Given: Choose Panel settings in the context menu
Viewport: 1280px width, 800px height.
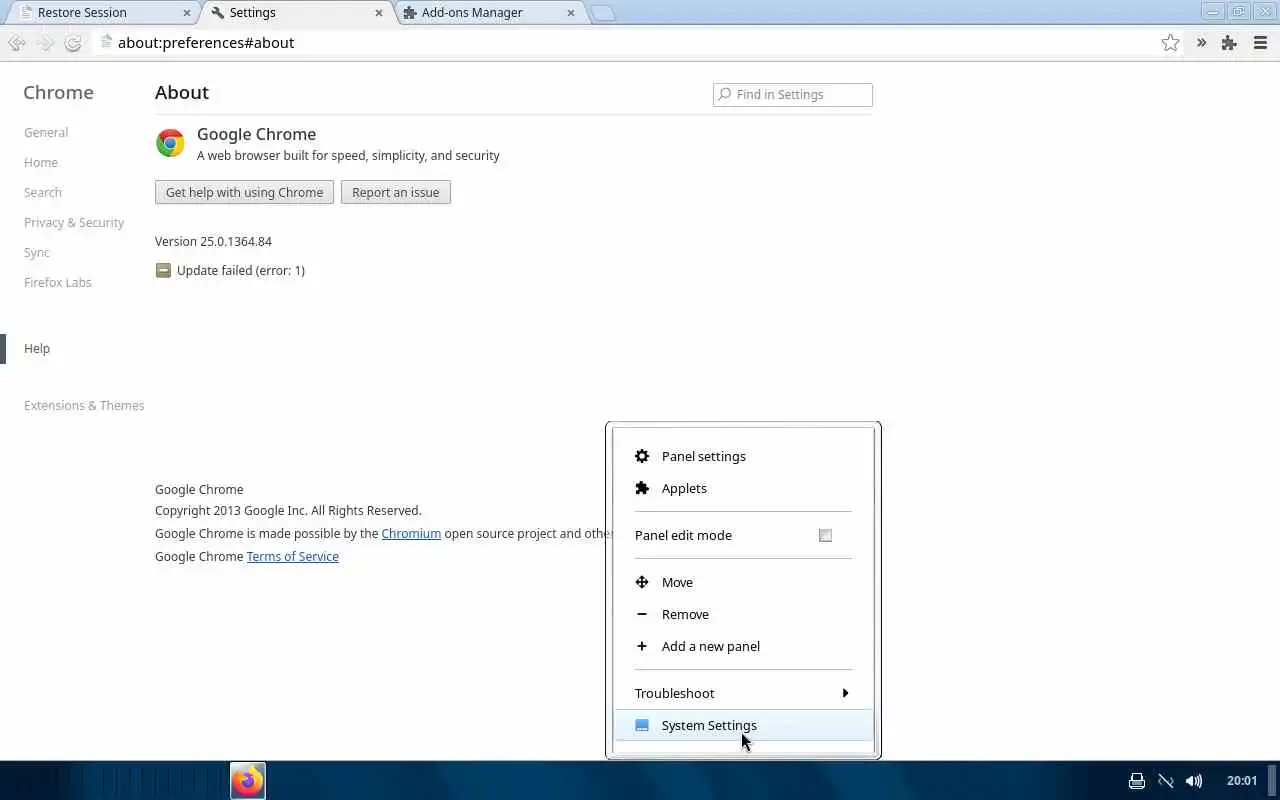Looking at the screenshot, I should (743, 456).
